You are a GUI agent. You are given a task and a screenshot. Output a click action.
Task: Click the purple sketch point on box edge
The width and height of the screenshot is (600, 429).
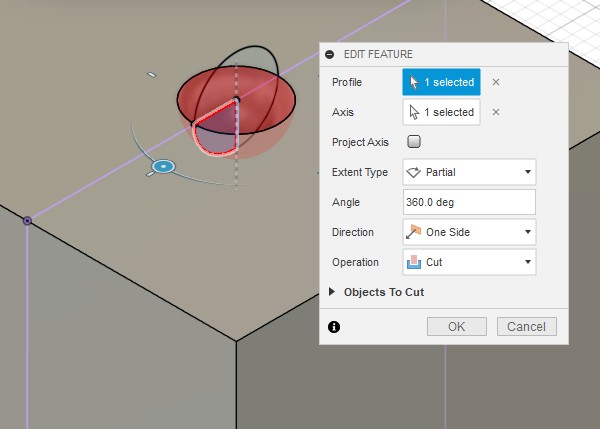[27, 220]
